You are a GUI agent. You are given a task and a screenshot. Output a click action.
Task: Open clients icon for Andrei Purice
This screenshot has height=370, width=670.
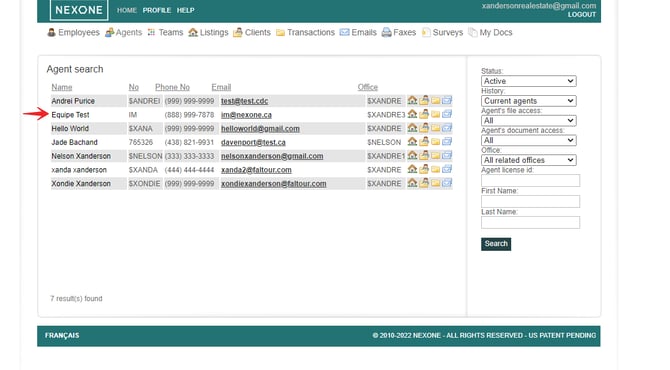pyautogui.click(x=424, y=100)
